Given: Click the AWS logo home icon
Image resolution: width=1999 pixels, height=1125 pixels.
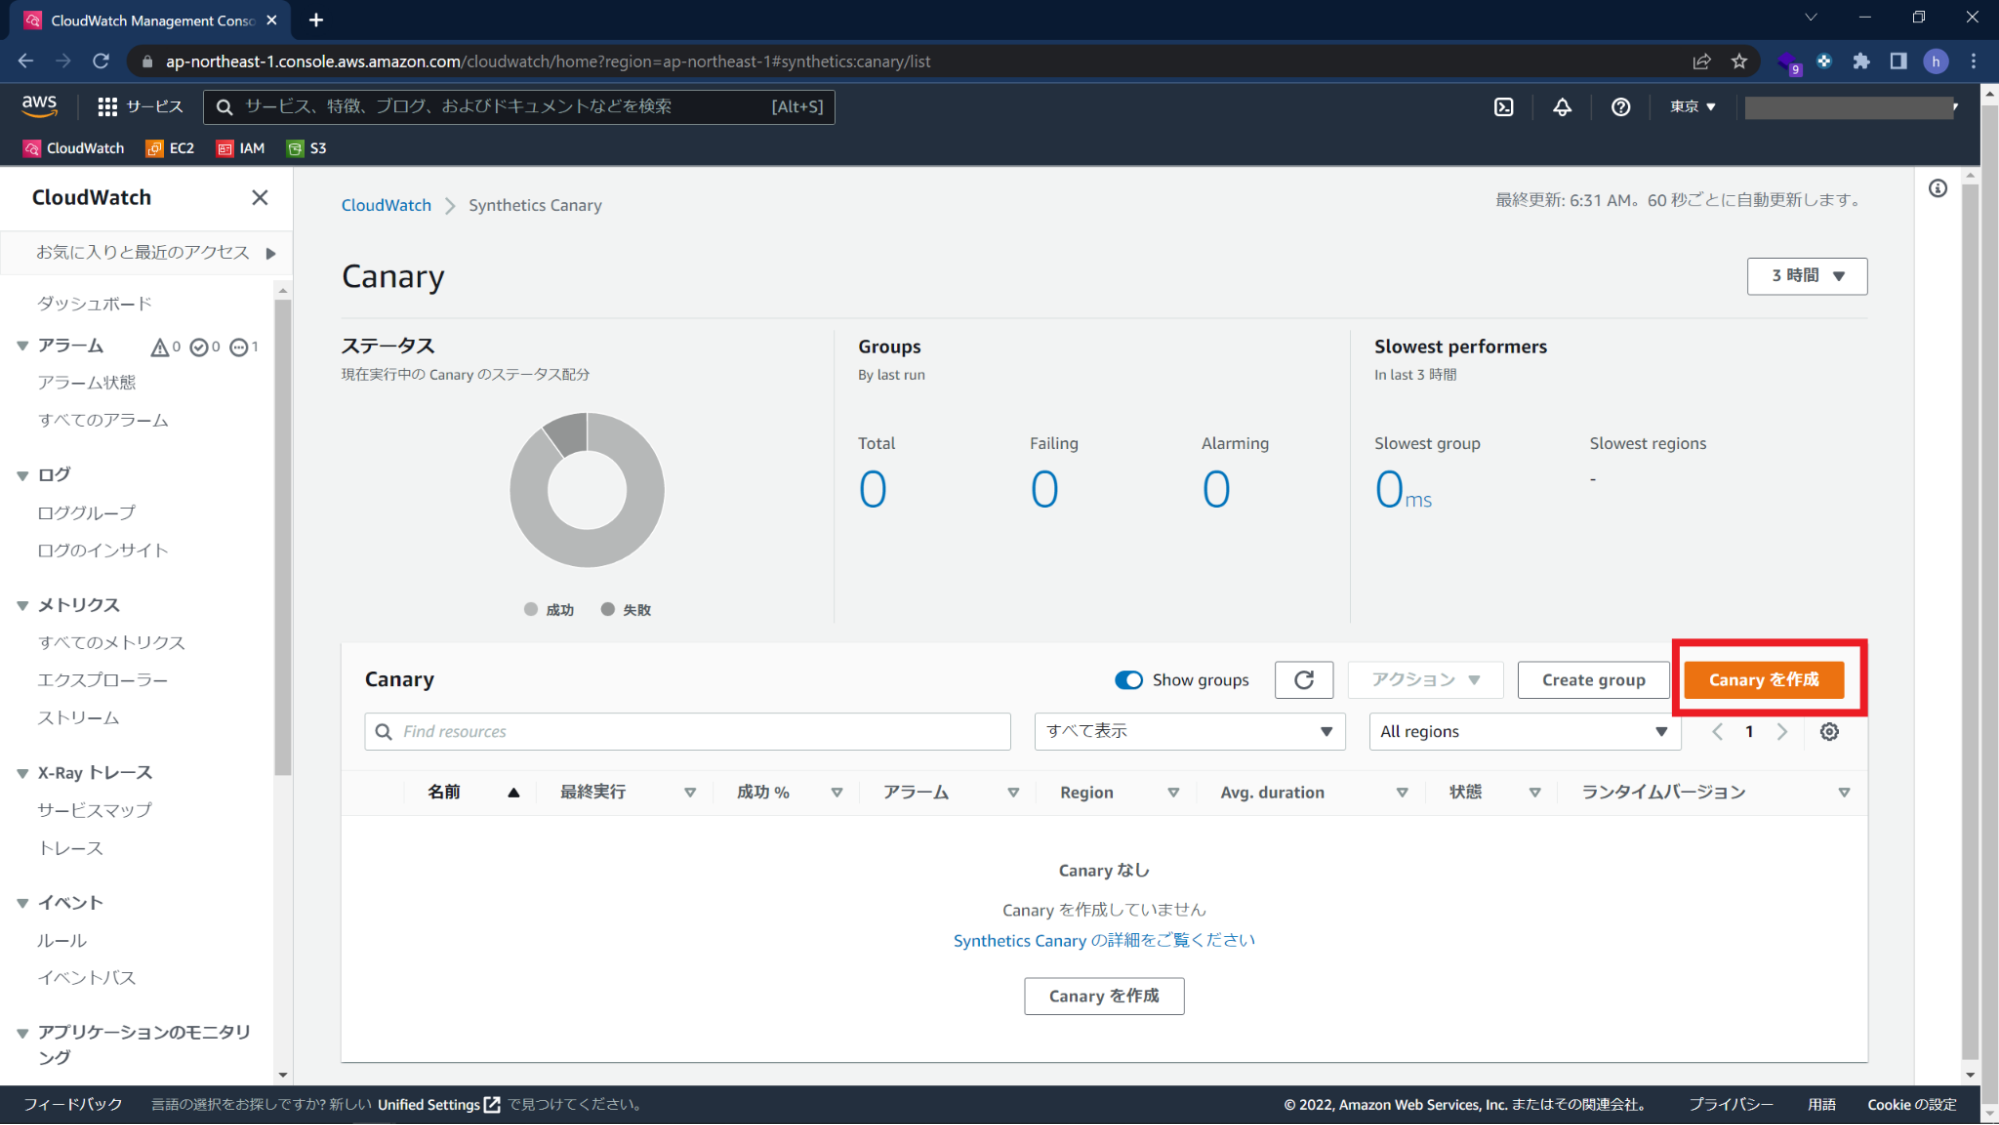Looking at the screenshot, I should coord(40,106).
